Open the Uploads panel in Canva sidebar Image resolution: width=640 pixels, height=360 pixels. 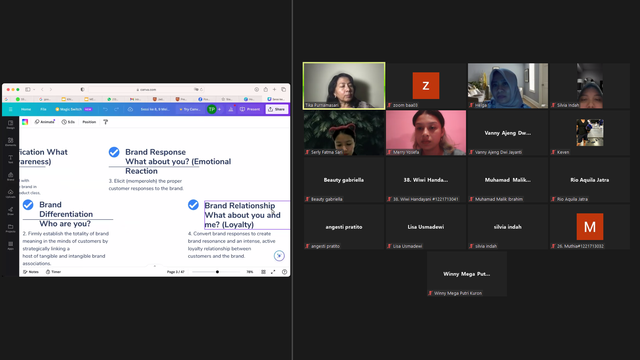[11, 193]
